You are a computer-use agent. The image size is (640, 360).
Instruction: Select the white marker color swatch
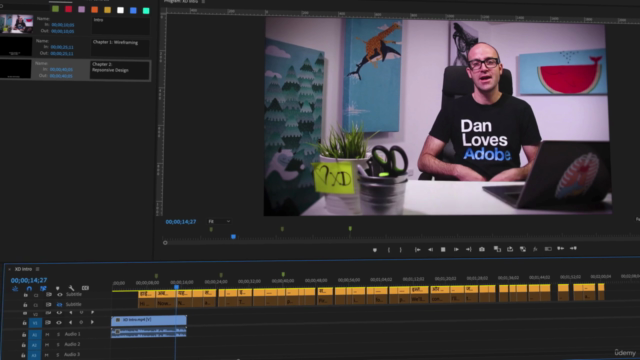coord(120,10)
